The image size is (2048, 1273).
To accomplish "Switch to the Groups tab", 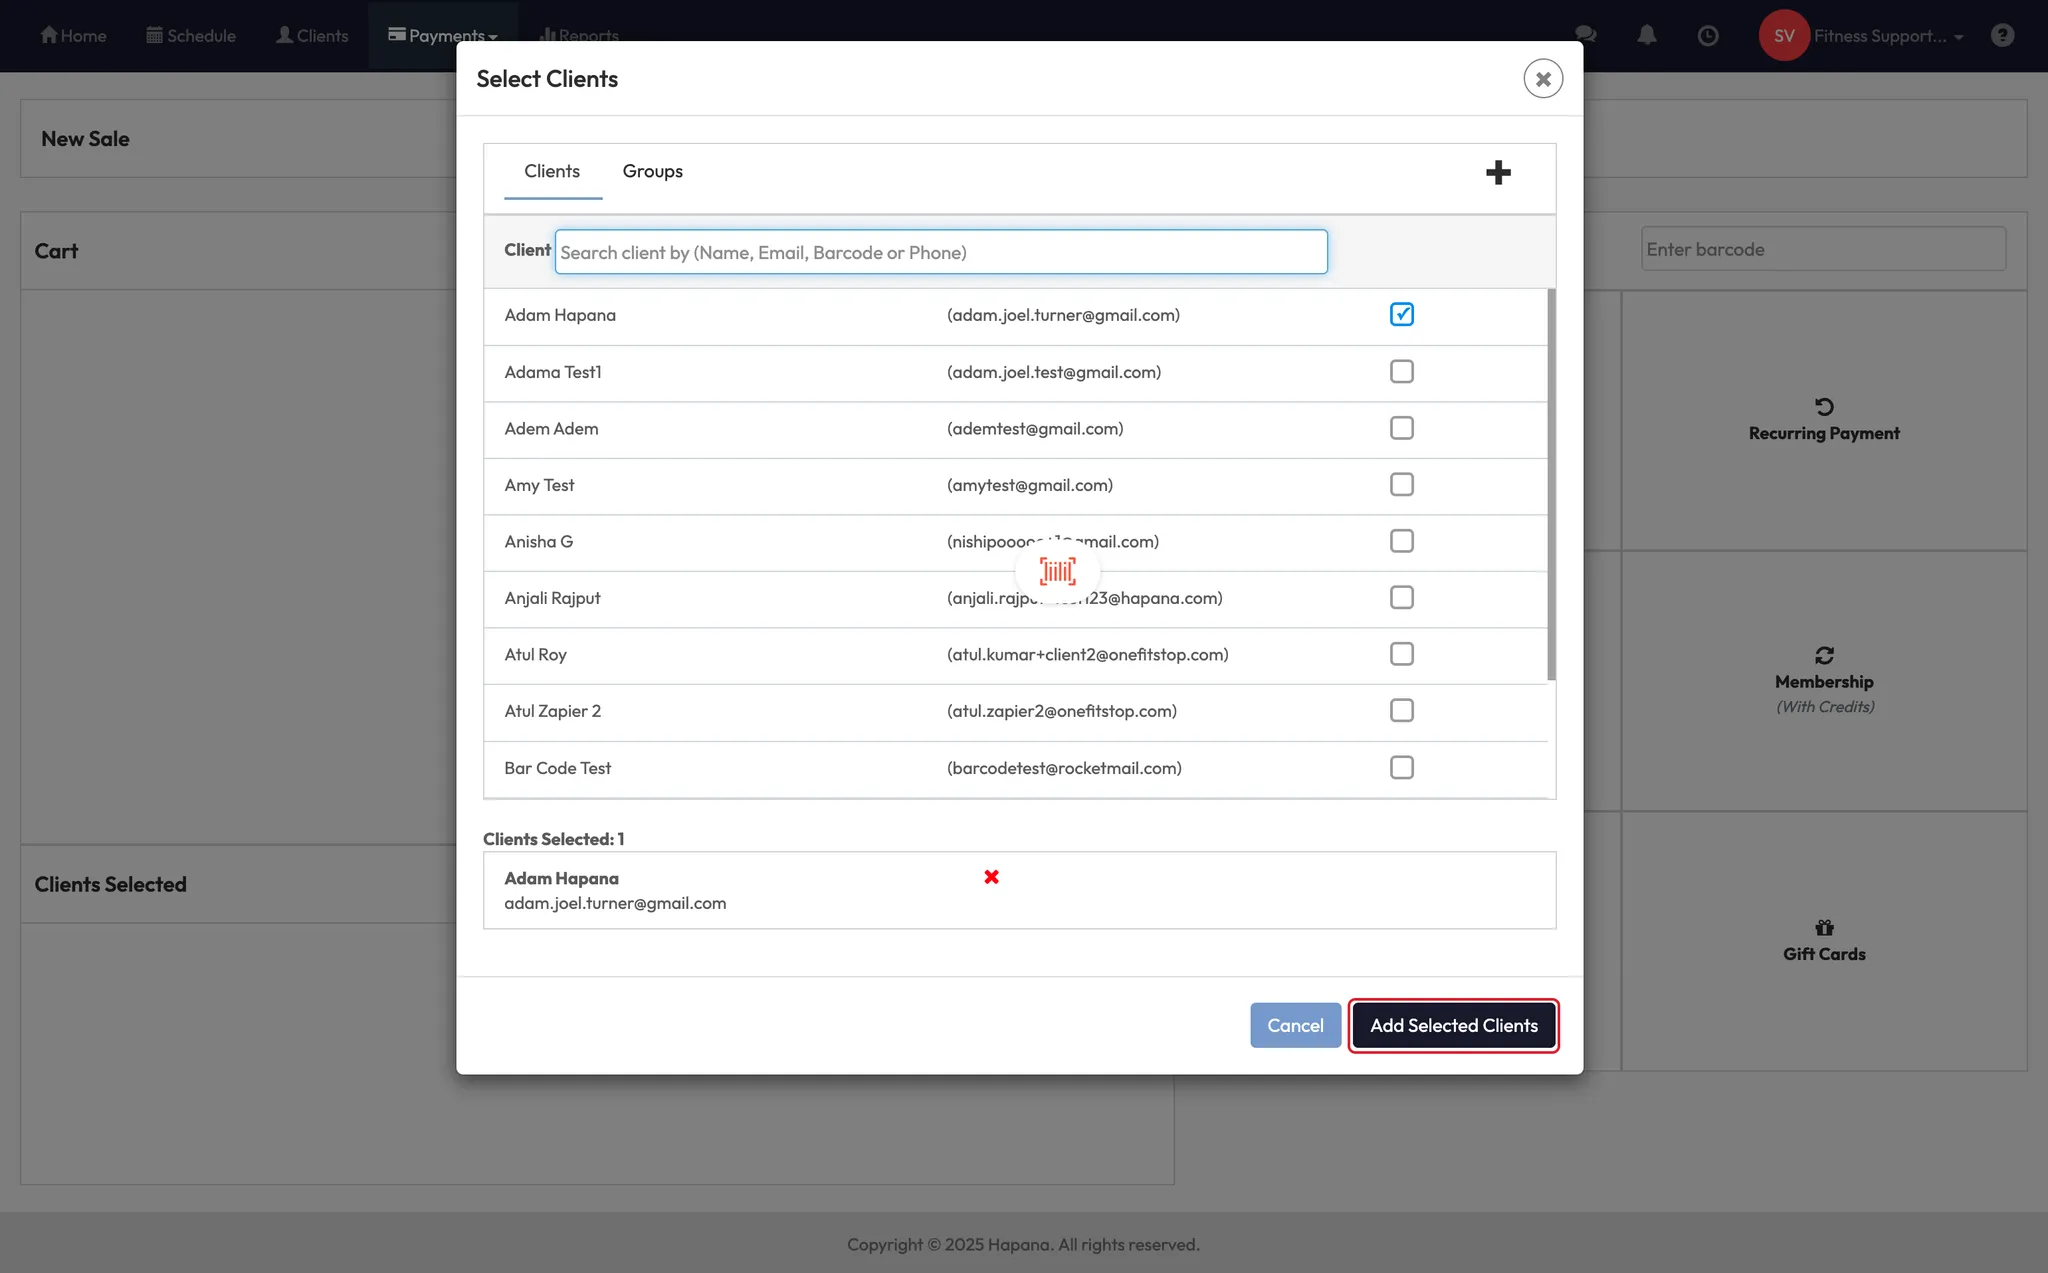I will 652,172.
